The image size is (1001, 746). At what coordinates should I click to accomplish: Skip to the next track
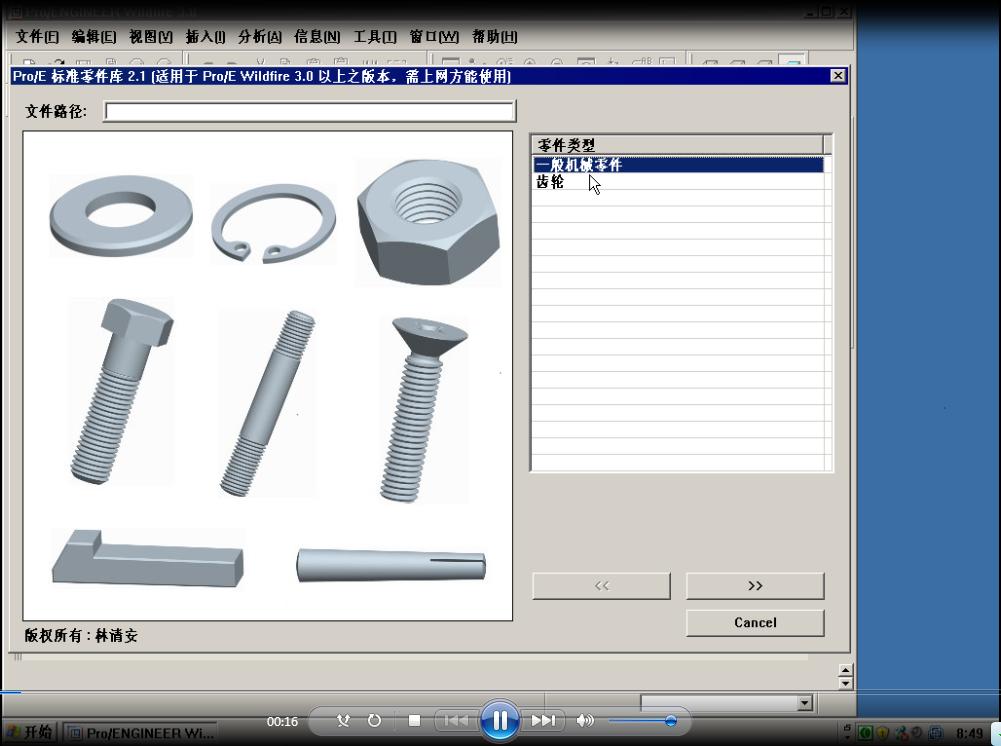click(543, 720)
